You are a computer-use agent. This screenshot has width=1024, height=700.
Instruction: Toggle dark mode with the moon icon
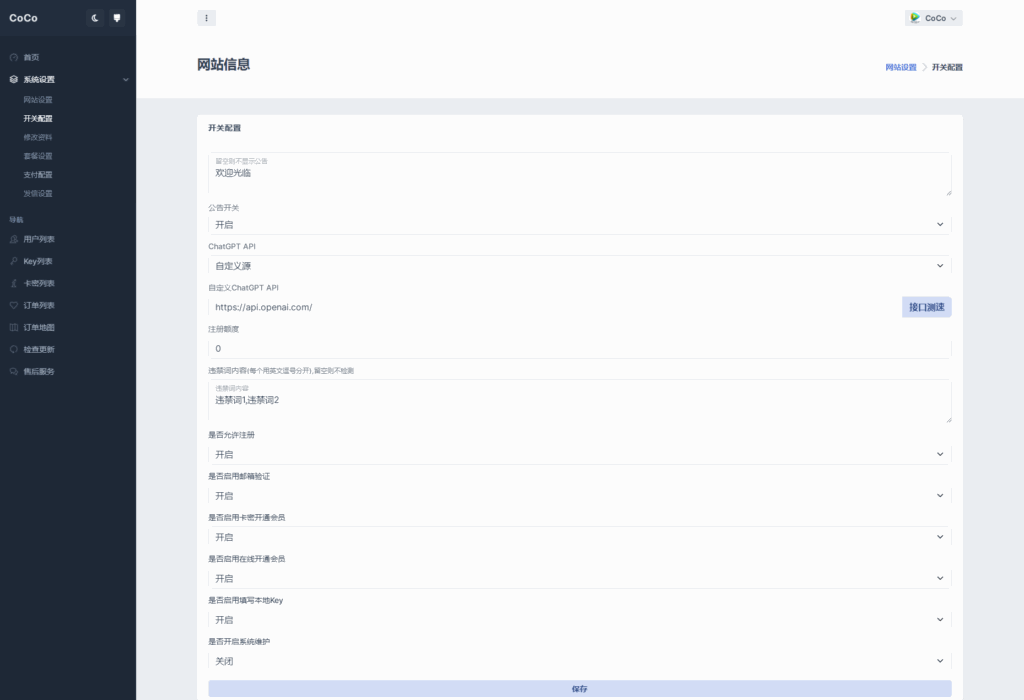pos(95,18)
